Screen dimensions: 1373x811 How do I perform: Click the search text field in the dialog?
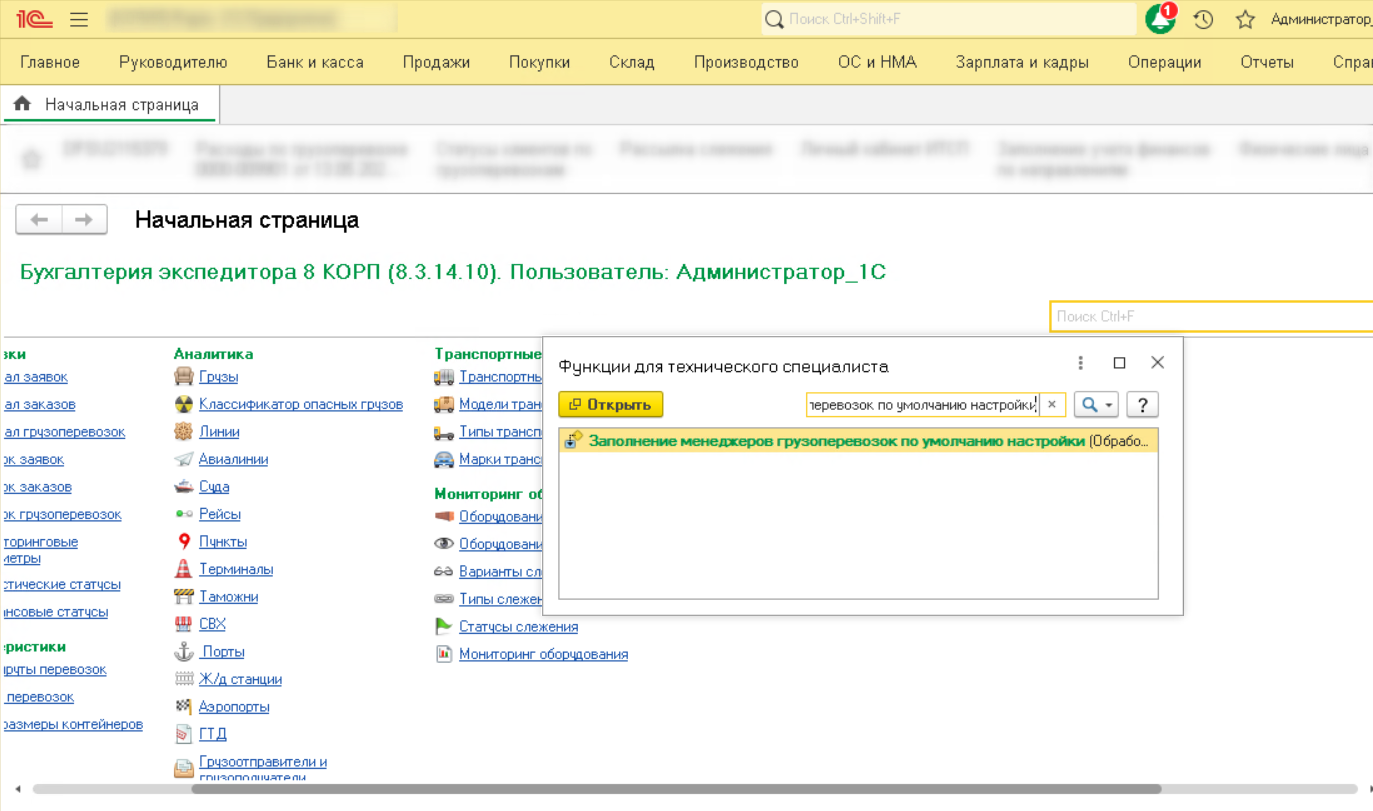tap(923, 405)
